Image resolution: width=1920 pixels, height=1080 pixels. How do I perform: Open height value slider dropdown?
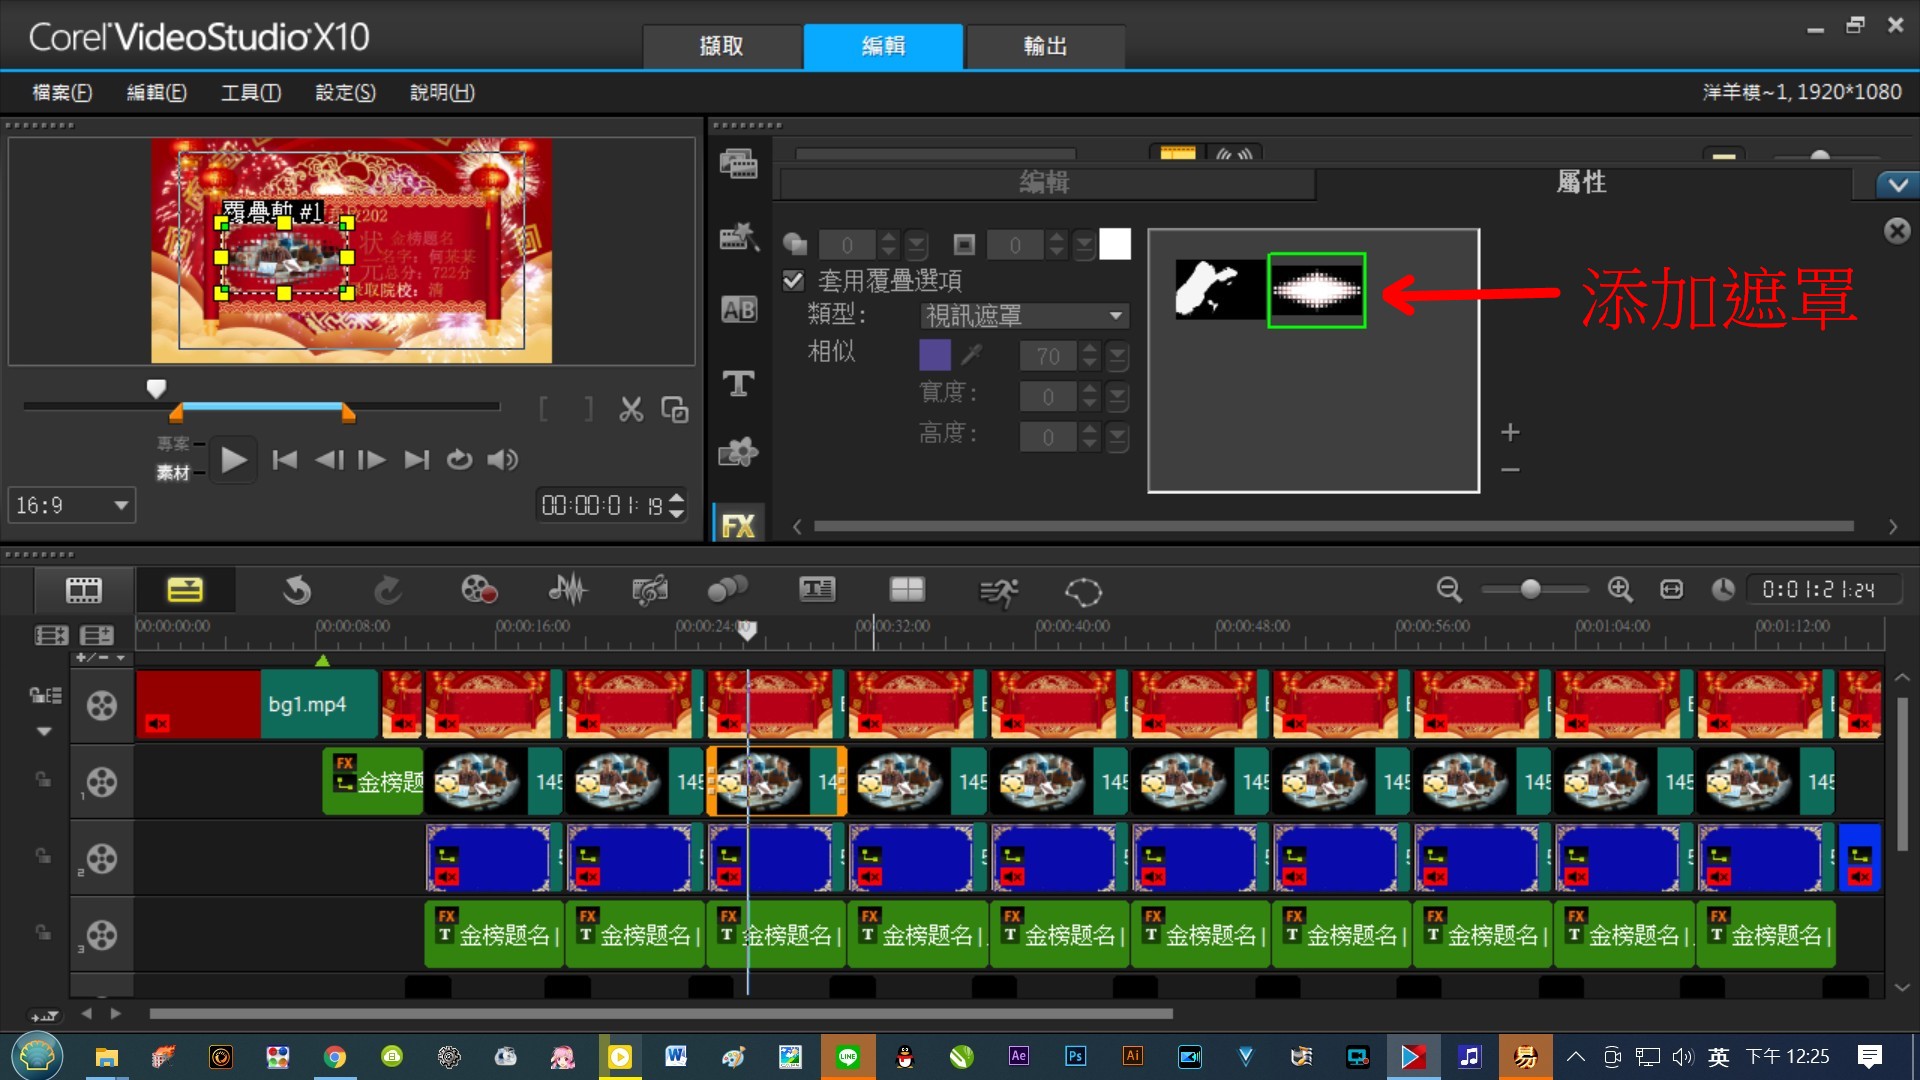point(1117,437)
